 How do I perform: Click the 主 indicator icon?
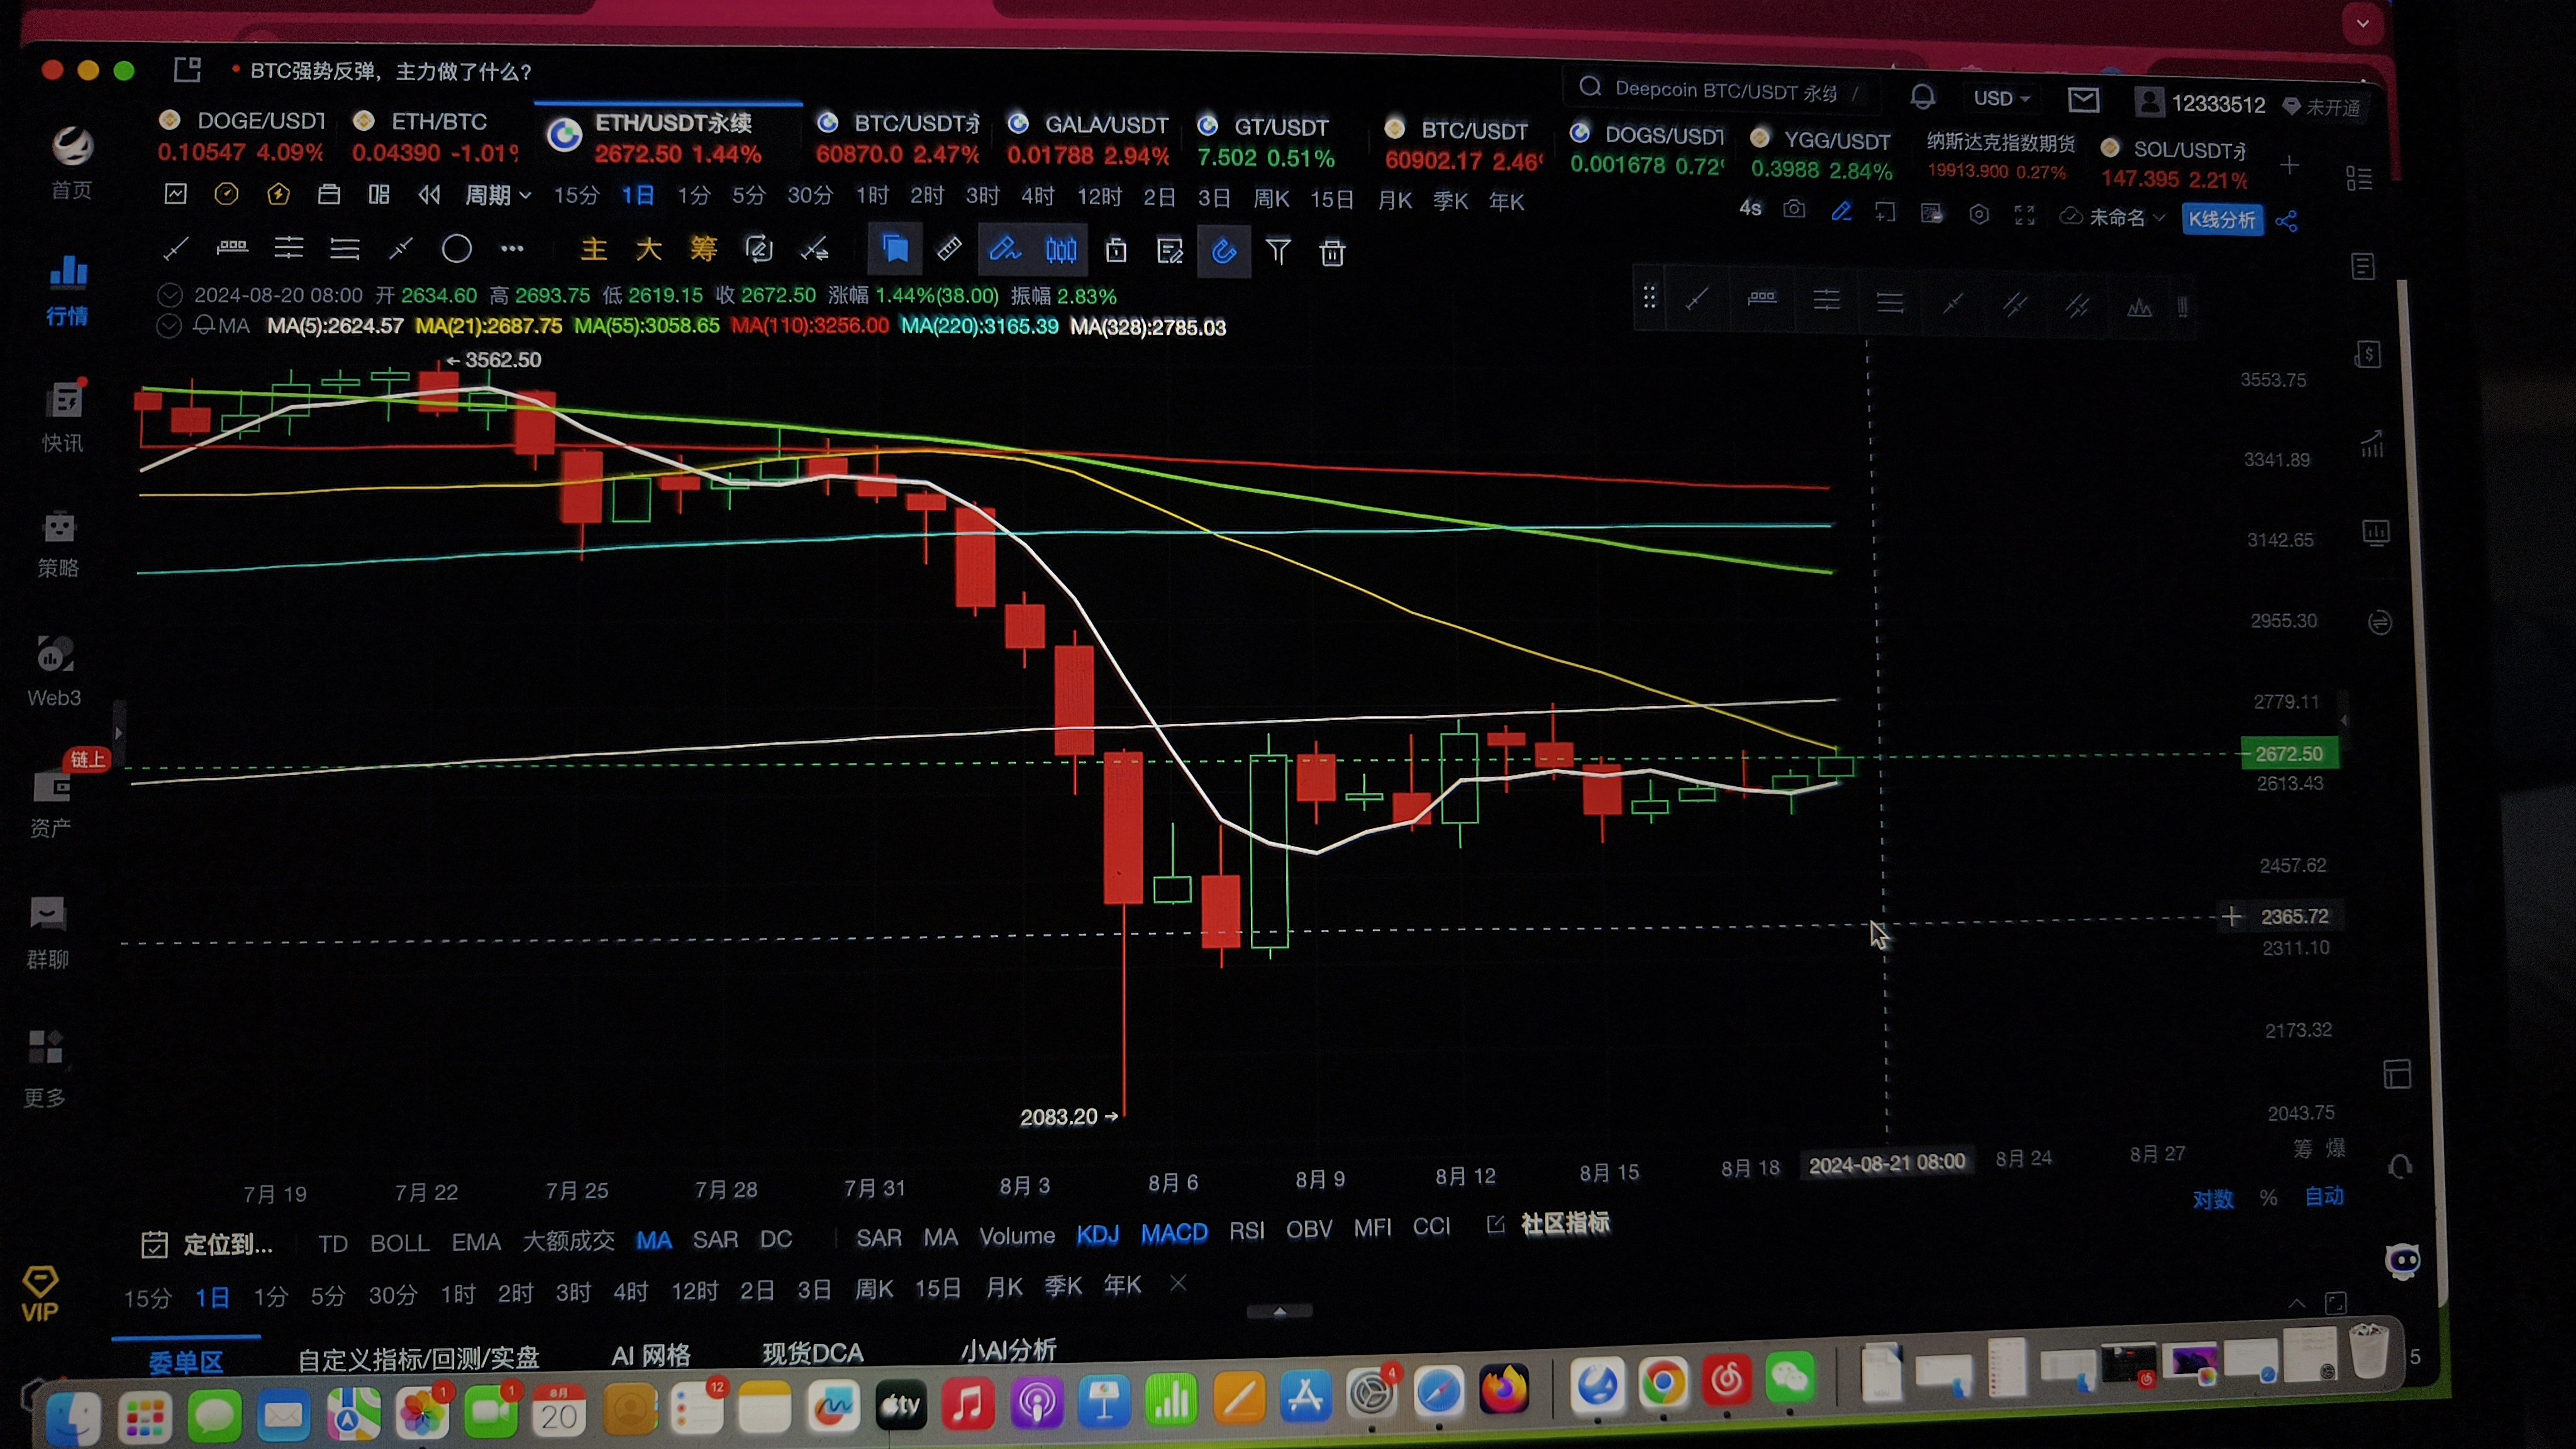pos(594,248)
